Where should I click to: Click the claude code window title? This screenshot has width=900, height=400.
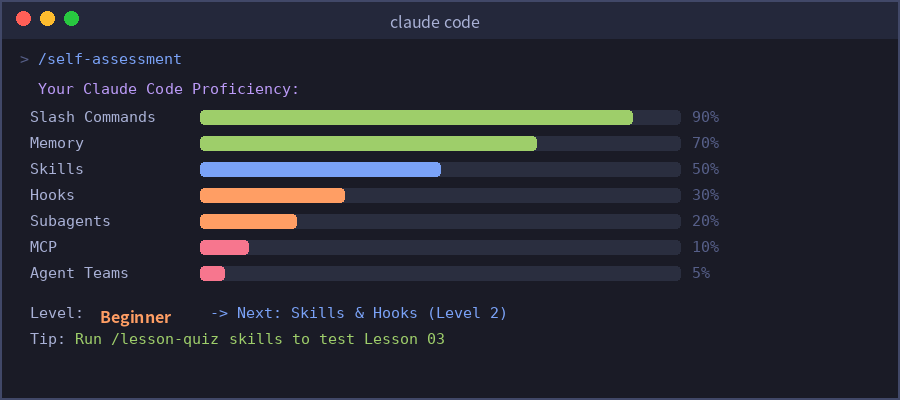click(435, 21)
